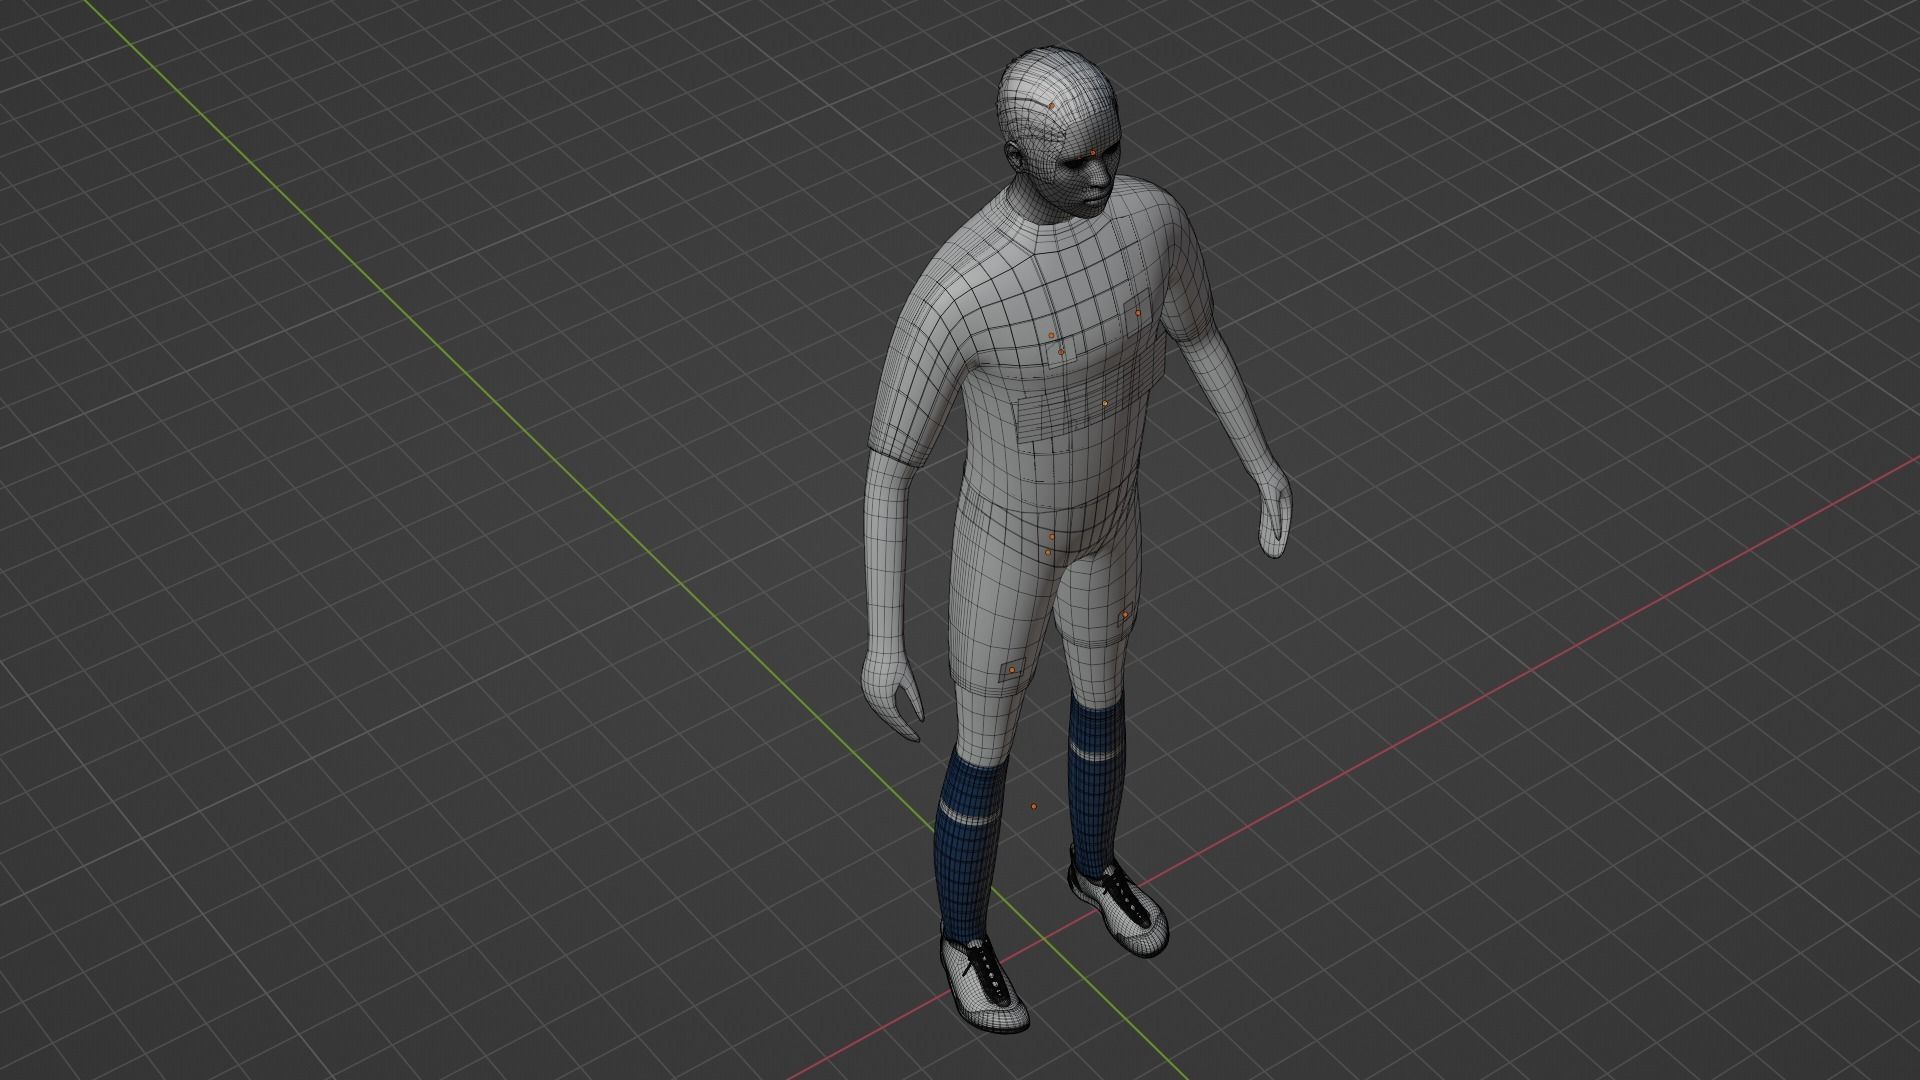Viewport: 1920px width, 1080px height.
Task: Select the shoe resting on the red axis line
Action: [x=1117, y=903]
